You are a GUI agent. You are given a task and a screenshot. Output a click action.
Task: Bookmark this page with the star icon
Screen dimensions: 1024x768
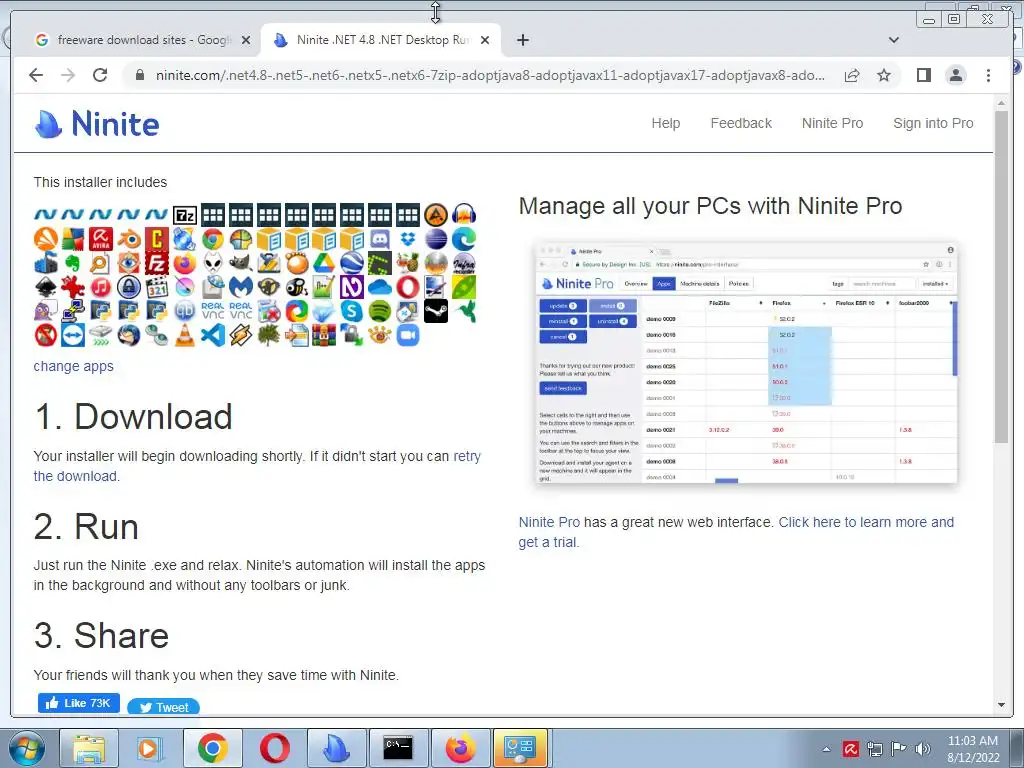pos(884,75)
